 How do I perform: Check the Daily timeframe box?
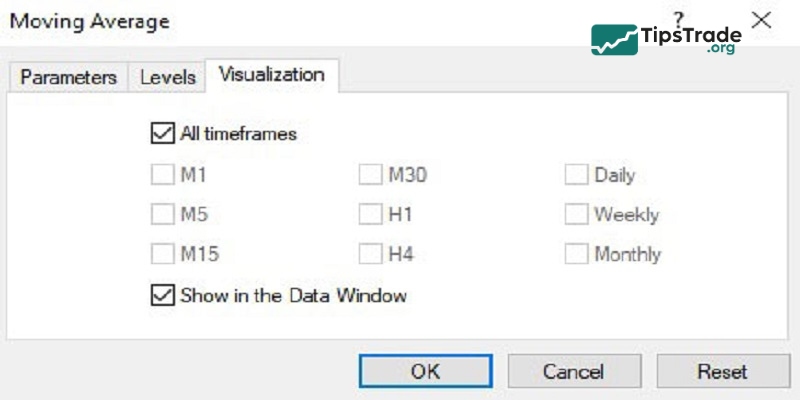coord(575,175)
